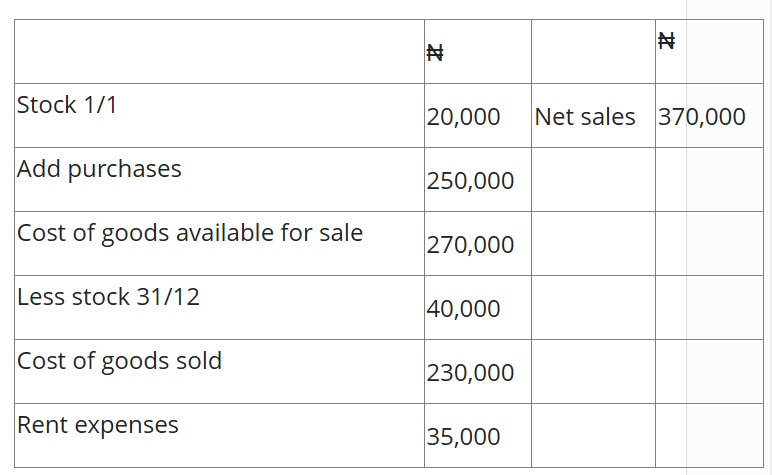This screenshot has width=772, height=475.
Task: Click the Rent expenses row label
Action: pos(98,425)
